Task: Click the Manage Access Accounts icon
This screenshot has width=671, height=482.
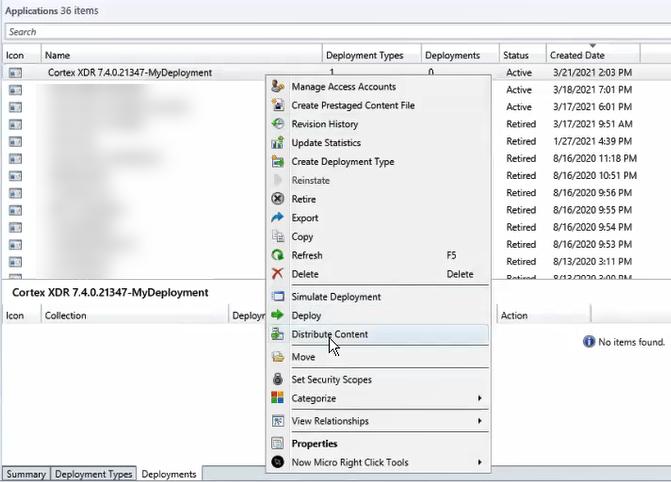Action: click(x=277, y=86)
